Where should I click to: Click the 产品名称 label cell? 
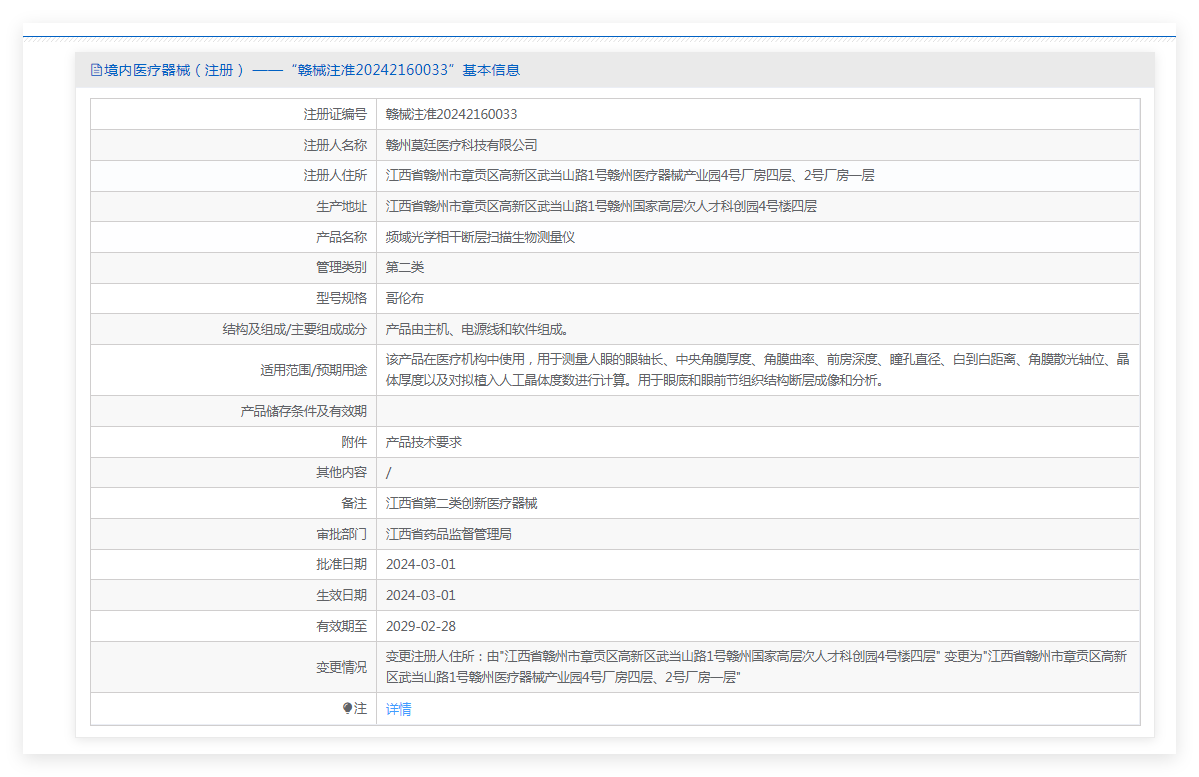click(234, 237)
